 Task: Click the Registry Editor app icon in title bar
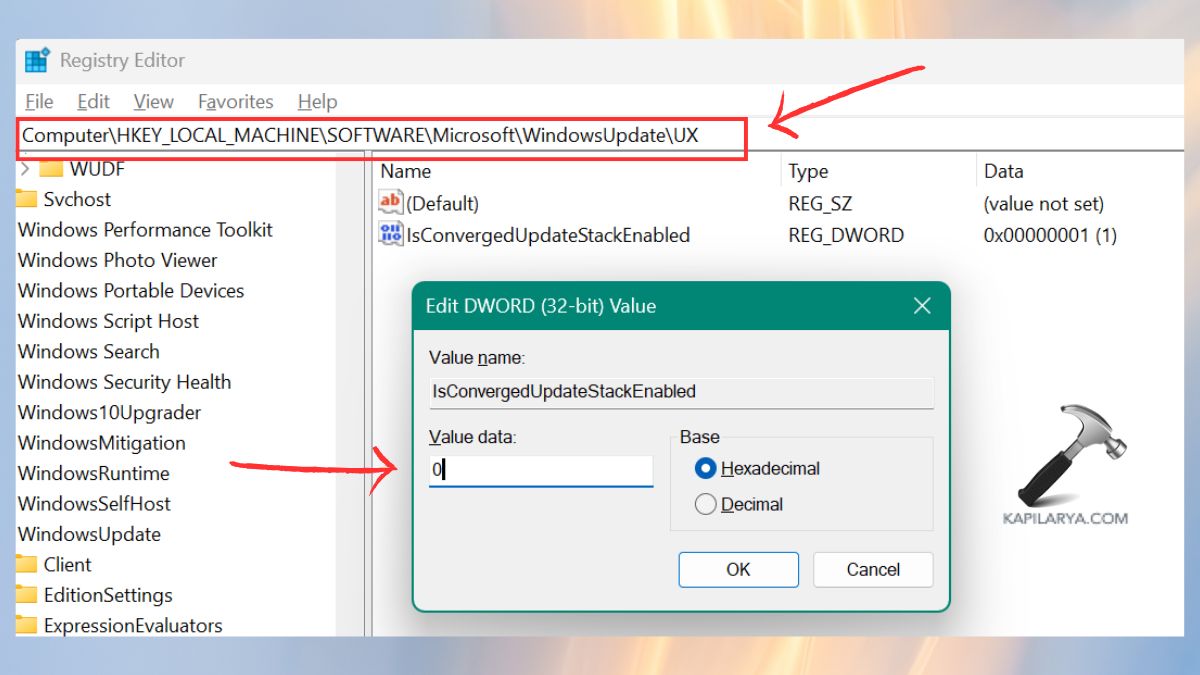coord(38,60)
